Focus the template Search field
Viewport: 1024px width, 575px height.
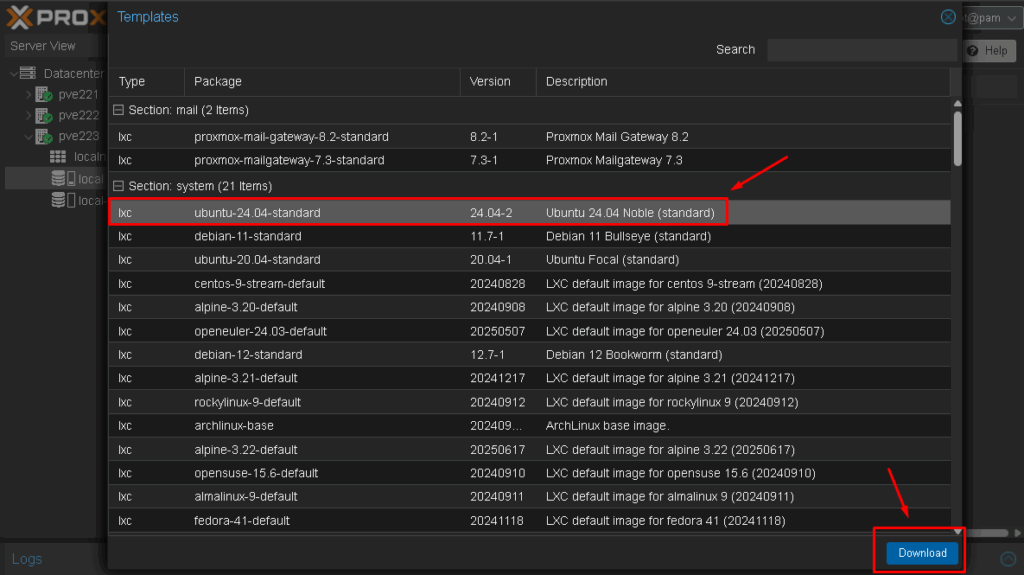[x=861, y=50]
